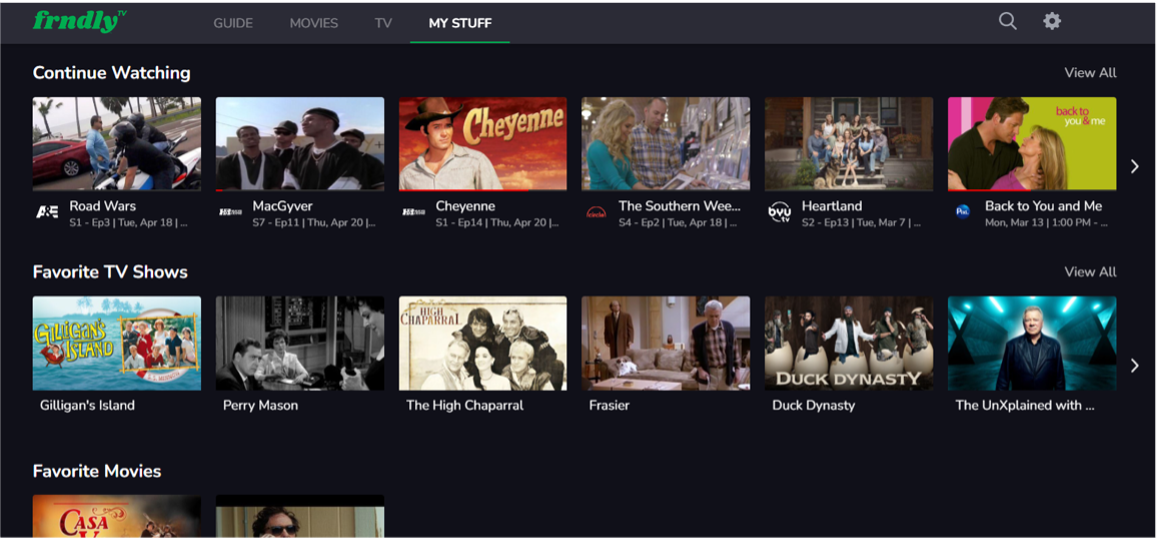Click The UnXplained with ... title text

point(1025,405)
